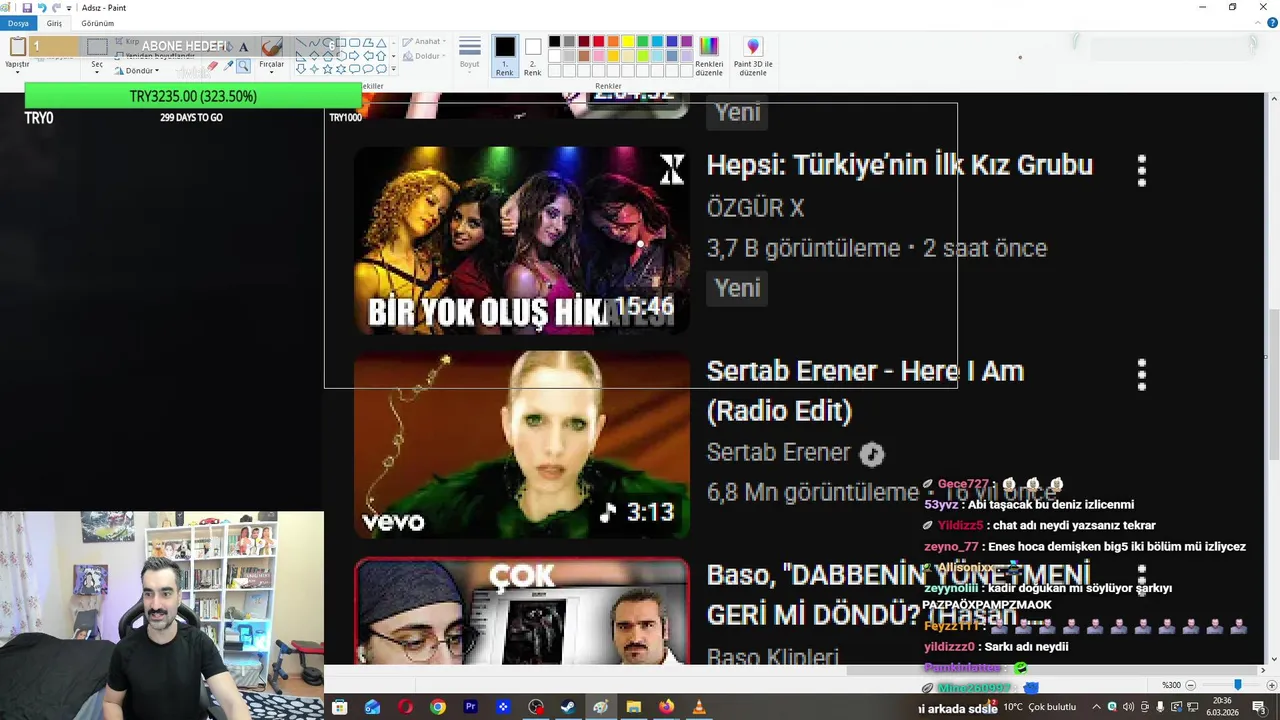Open the Fırçalar brushes tool
The height and width of the screenshot is (720, 1280).
(x=272, y=53)
